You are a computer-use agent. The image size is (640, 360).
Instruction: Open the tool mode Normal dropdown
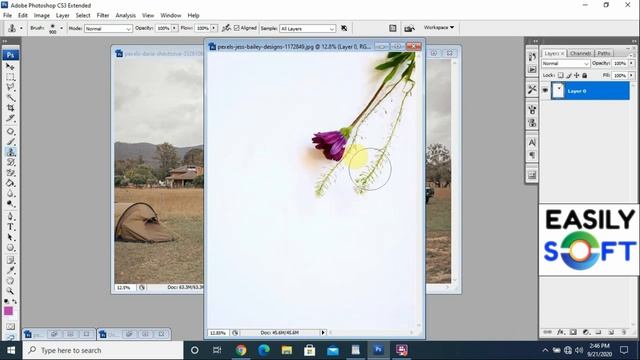(x=108, y=29)
